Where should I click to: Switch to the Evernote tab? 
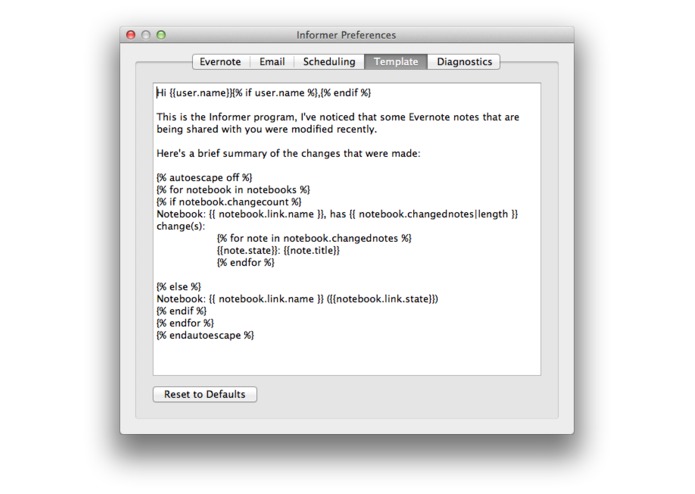coord(220,62)
